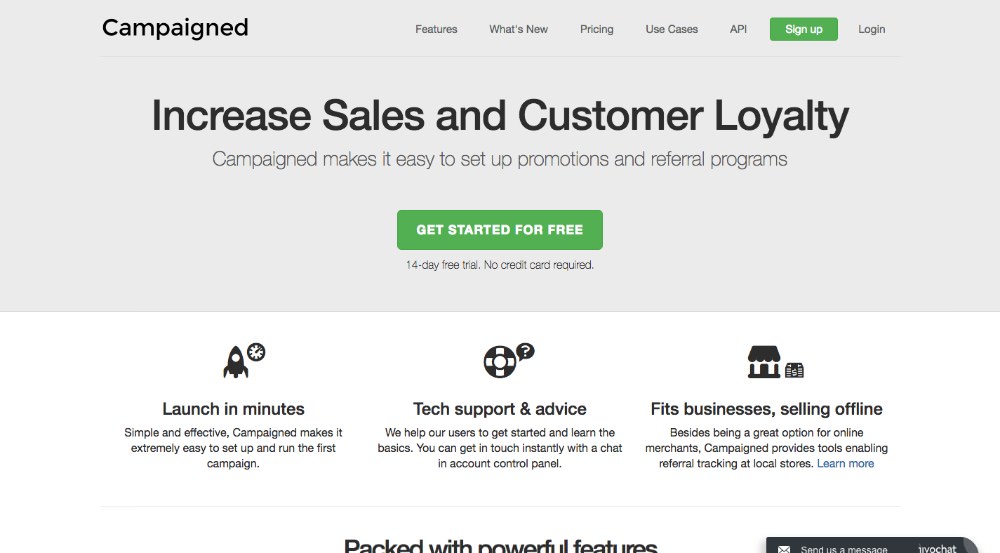Click the Tech support & advice heading
This screenshot has width=1000, height=553.
point(499,409)
